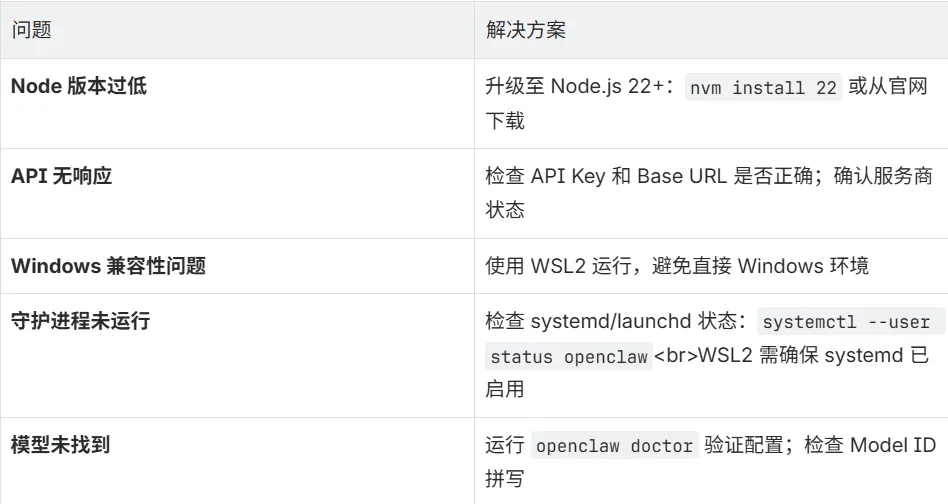Click the 解决方案 column header
The width and height of the screenshot is (948, 504).
(x=525, y=30)
